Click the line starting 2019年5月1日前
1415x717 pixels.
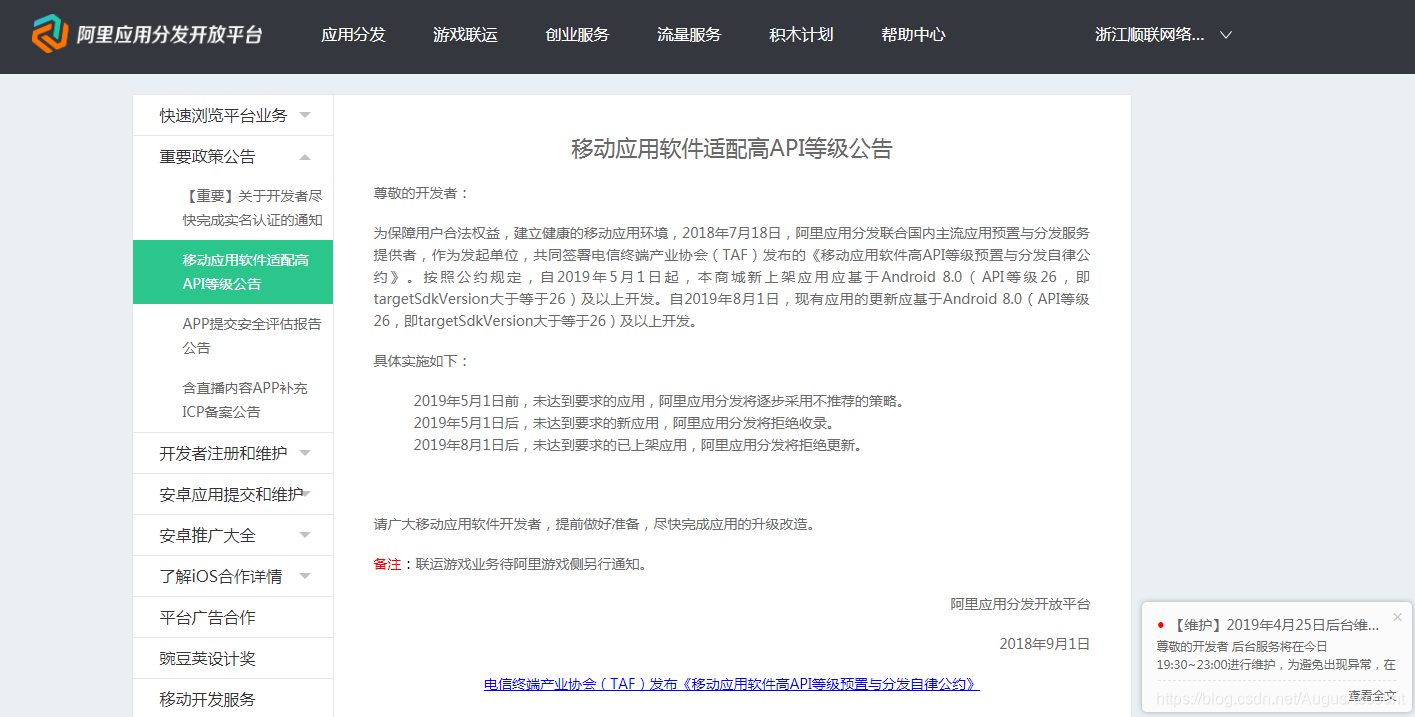tap(661, 401)
